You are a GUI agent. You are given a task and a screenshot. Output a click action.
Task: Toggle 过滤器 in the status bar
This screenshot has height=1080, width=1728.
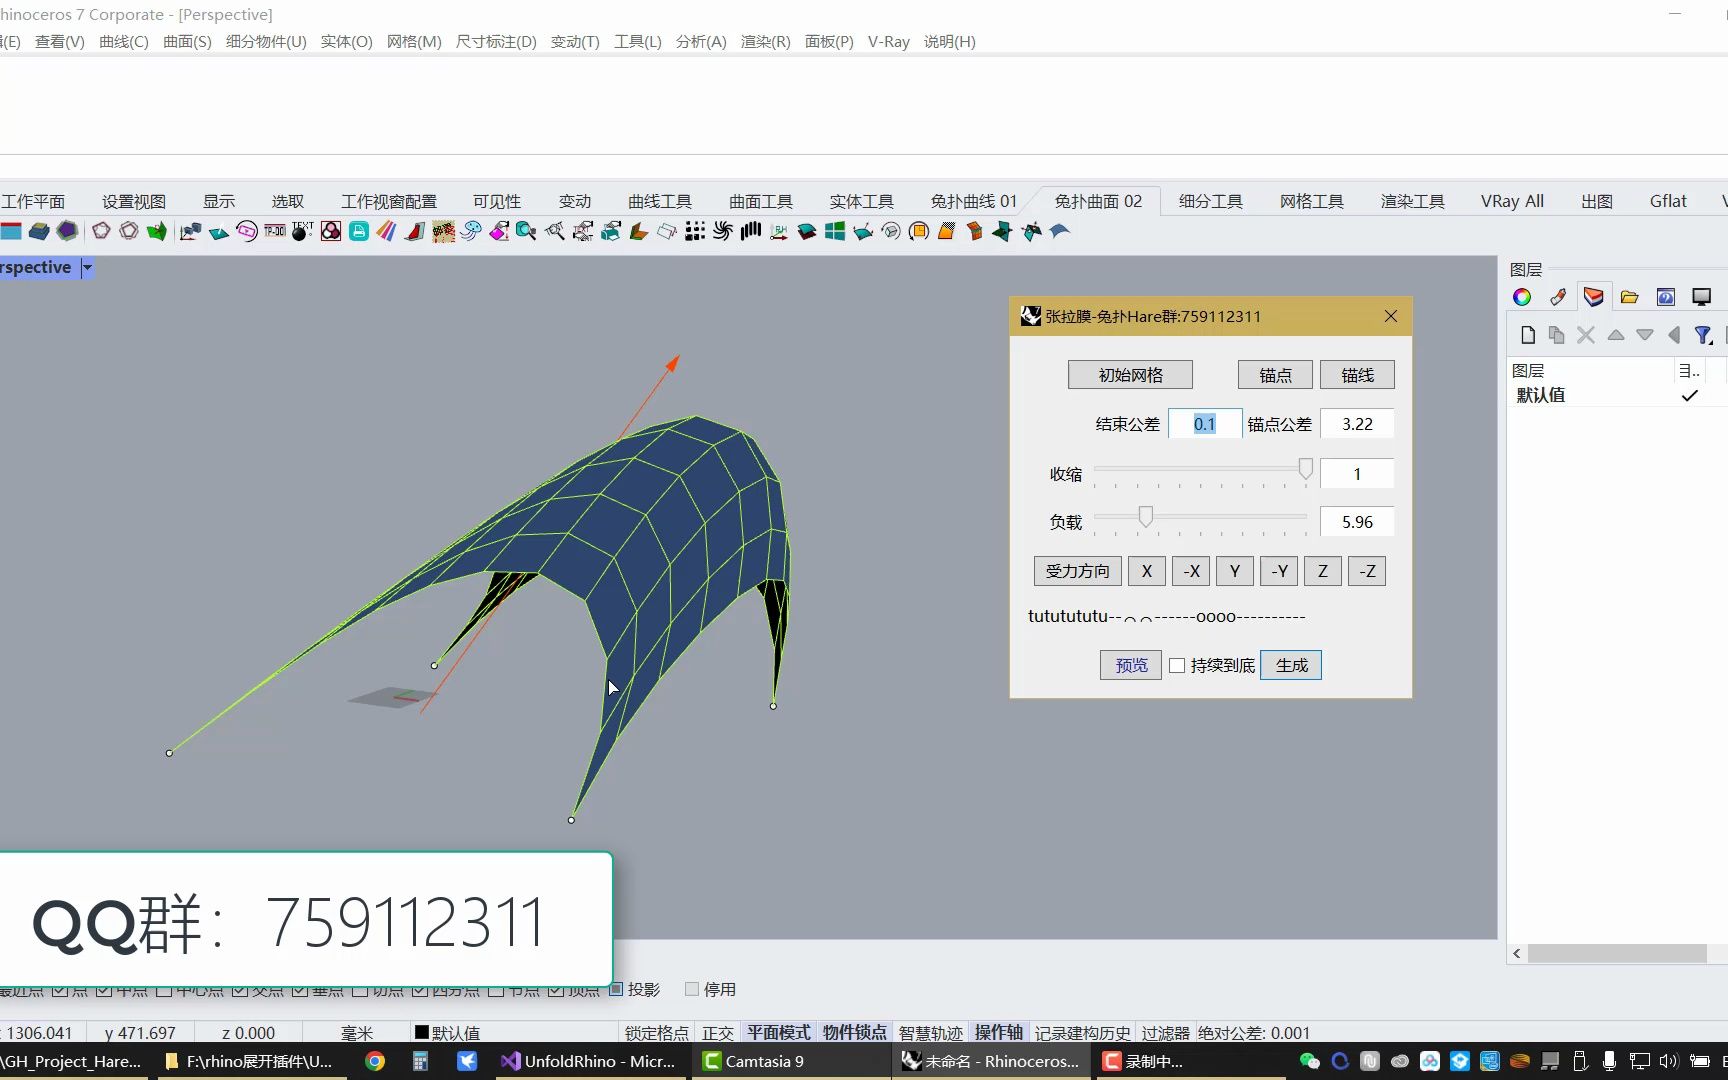pyautogui.click(x=1165, y=1033)
